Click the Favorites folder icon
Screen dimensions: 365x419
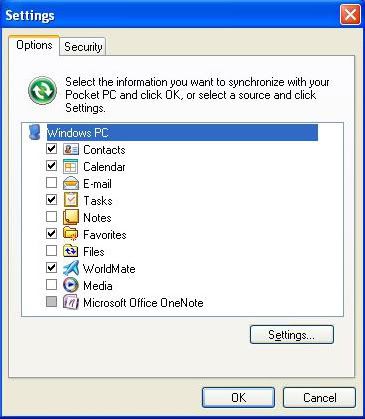pyautogui.click(x=71, y=234)
